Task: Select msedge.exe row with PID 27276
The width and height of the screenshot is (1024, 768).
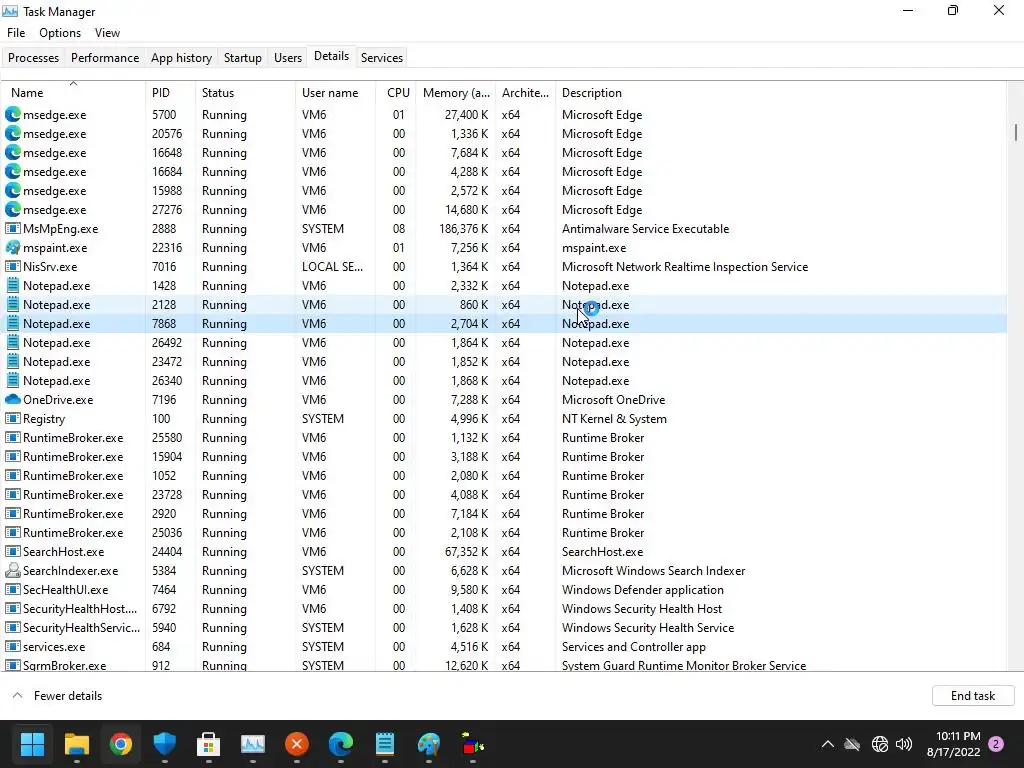Action: 504,210
